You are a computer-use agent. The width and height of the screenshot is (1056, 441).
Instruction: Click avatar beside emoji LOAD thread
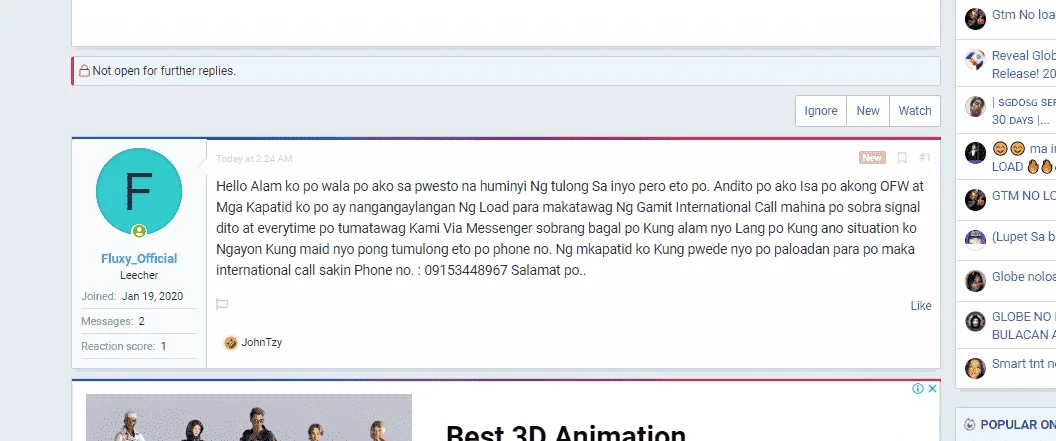click(975, 153)
